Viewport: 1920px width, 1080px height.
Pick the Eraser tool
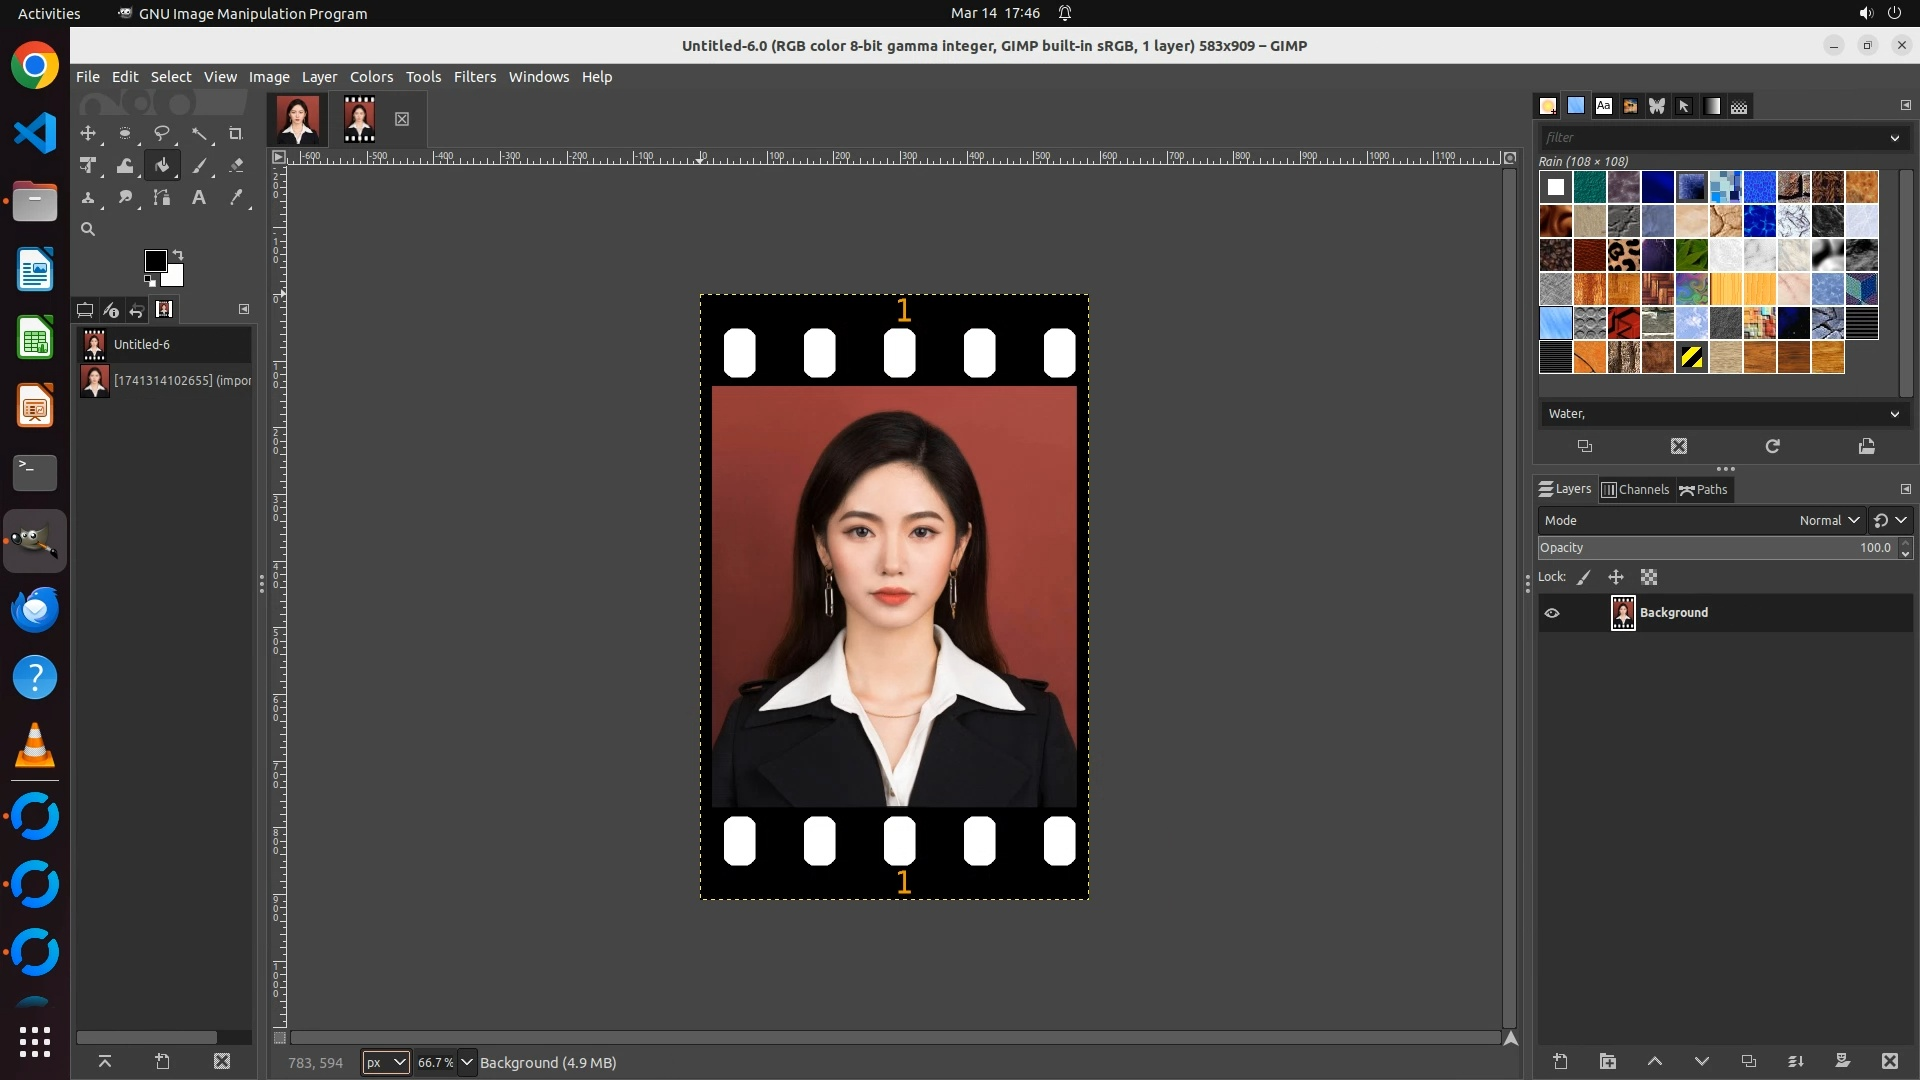pos(236,166)
